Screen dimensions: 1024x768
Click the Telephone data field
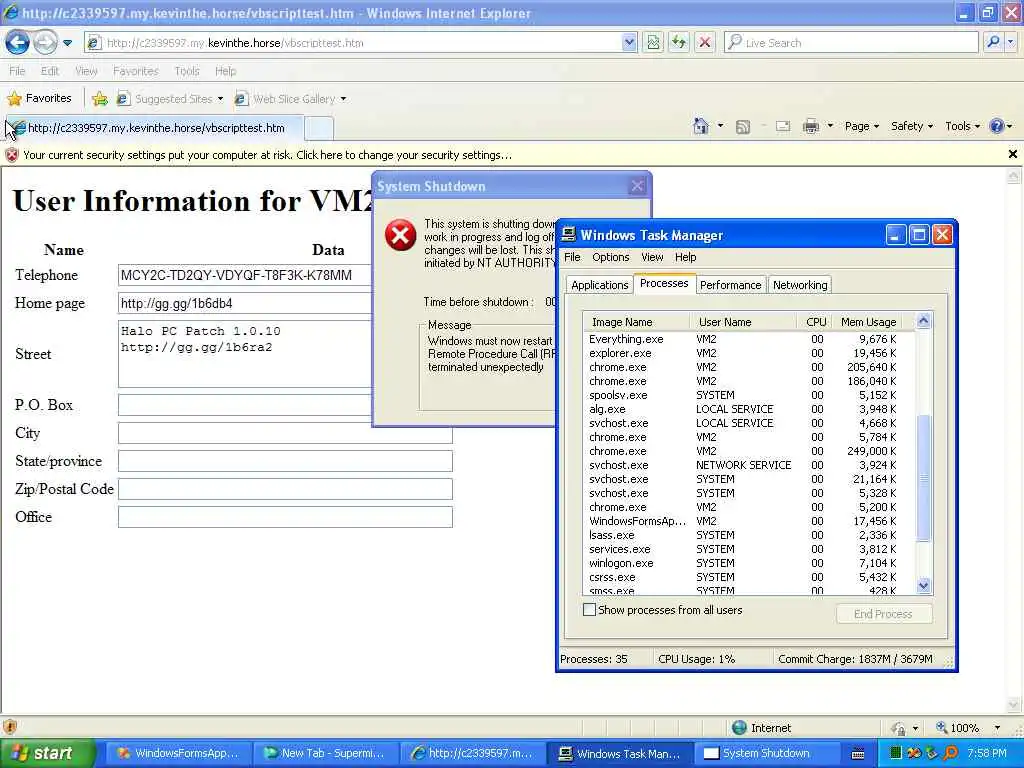tap(245, 275)
